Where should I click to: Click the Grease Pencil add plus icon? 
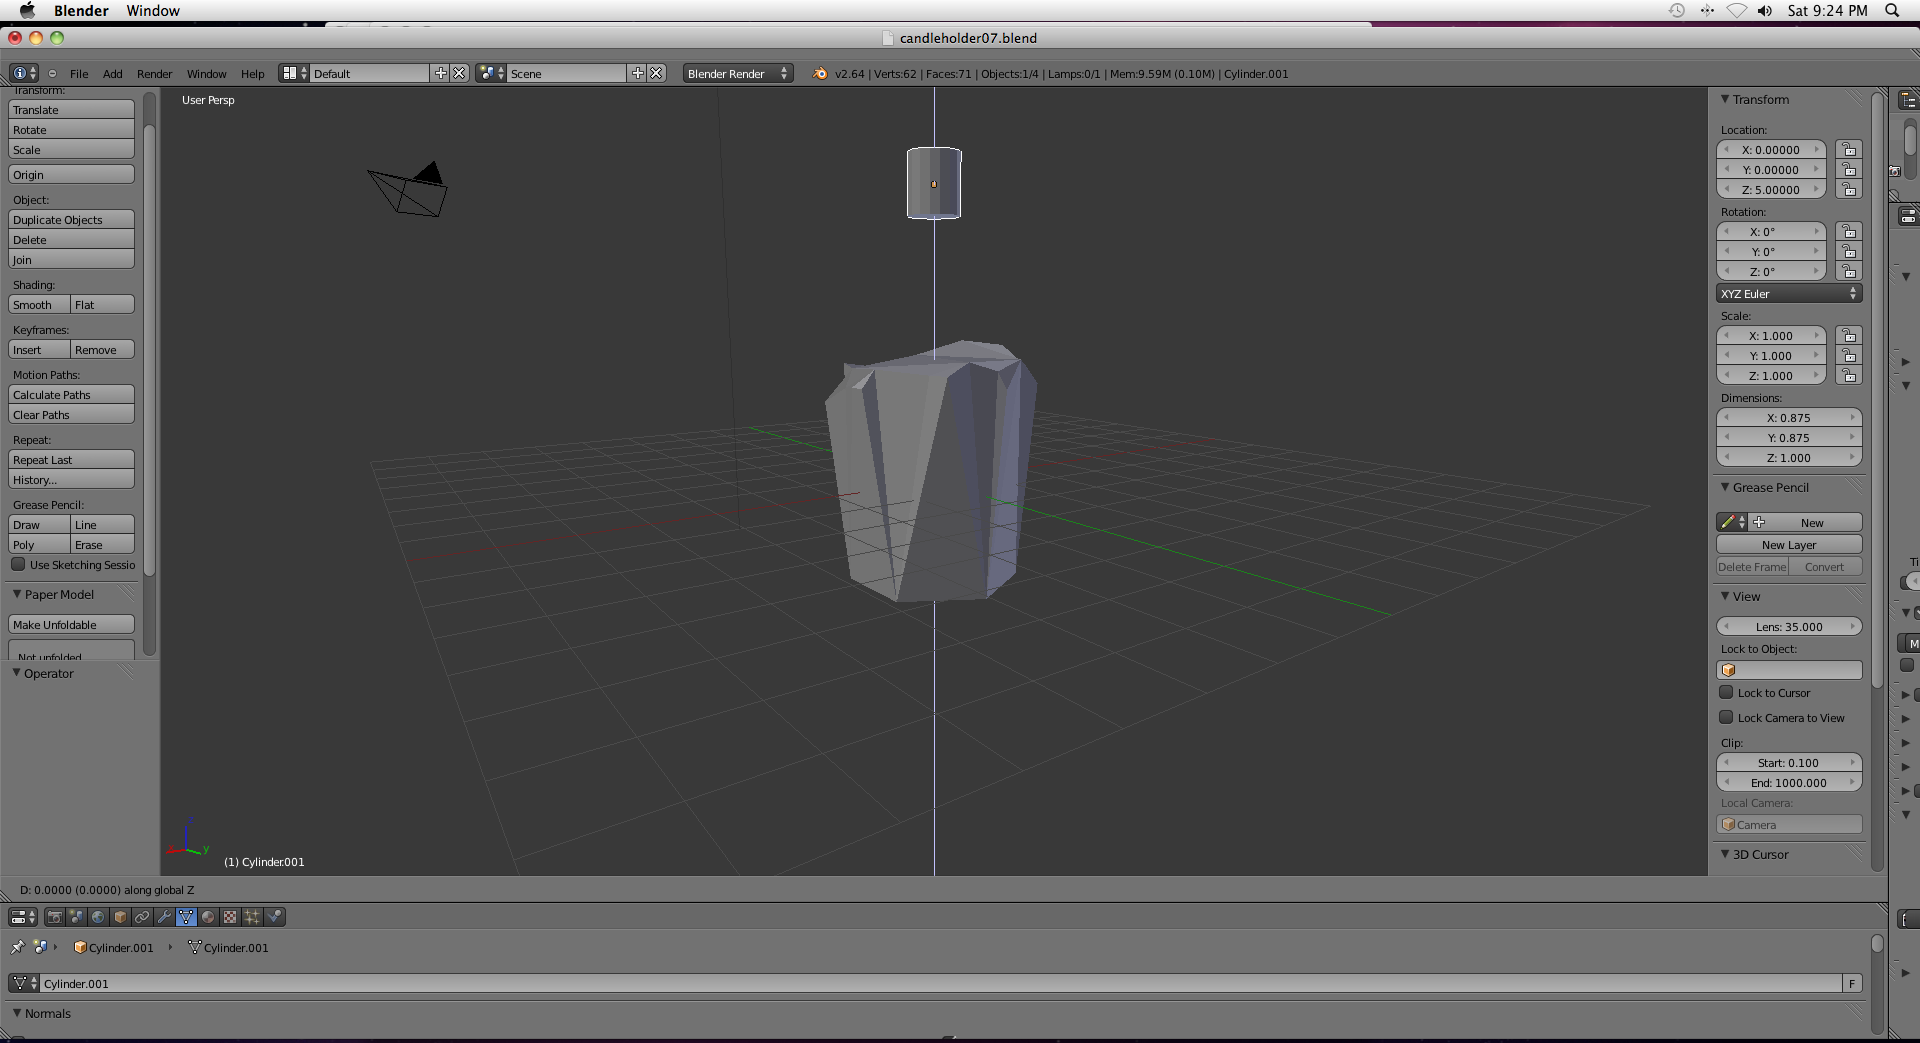[x=1759, y=522]
